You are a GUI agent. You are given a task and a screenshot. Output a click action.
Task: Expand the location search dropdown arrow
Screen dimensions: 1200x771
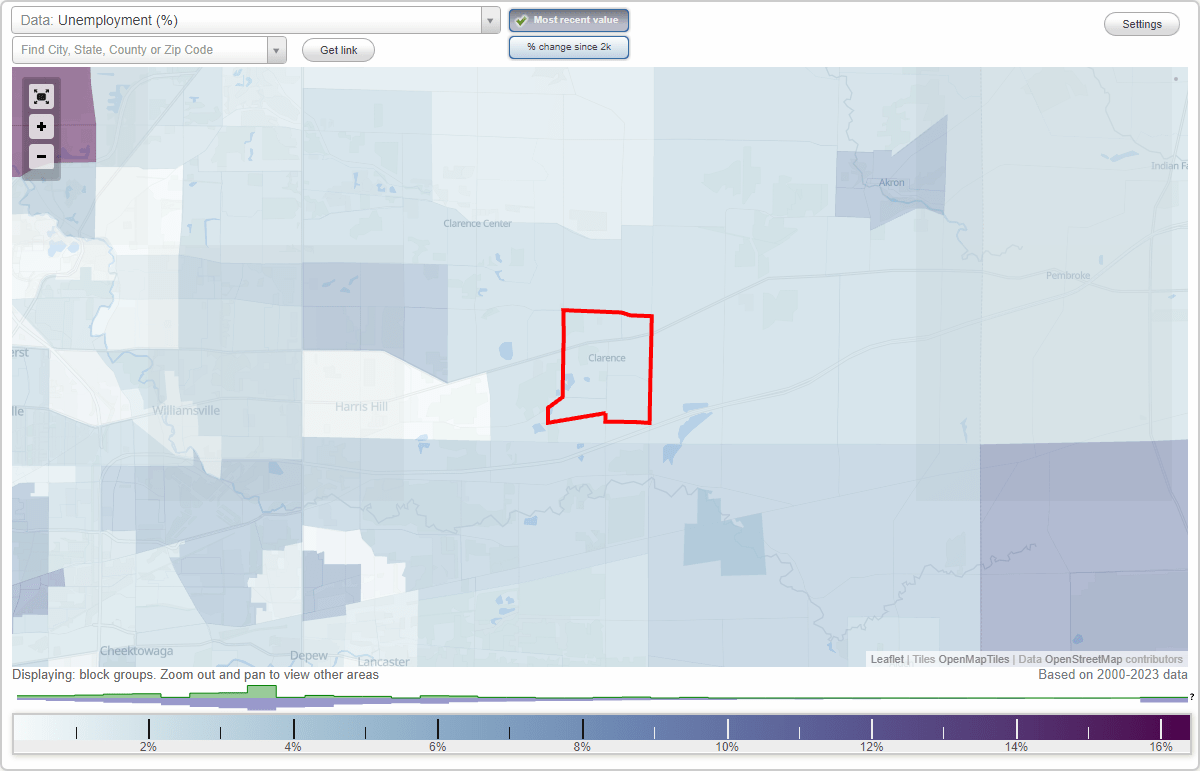[x=277, y=50]
